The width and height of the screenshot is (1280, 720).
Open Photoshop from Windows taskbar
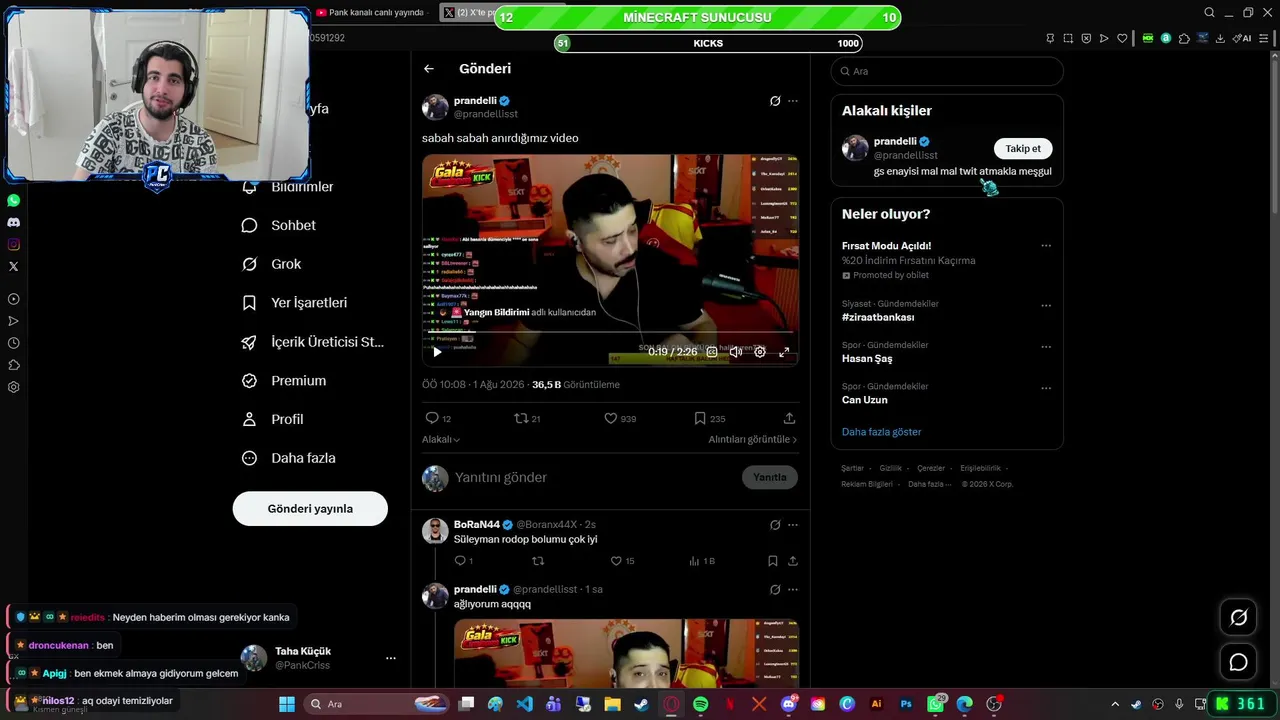point(906,704)
